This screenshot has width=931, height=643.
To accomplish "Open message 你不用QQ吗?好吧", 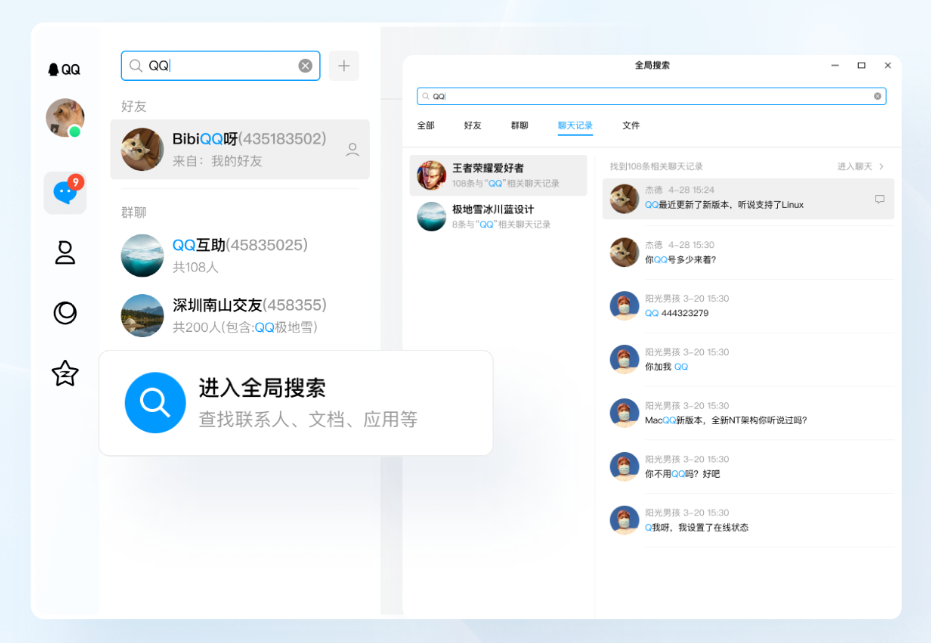I will tap(748, 467).
